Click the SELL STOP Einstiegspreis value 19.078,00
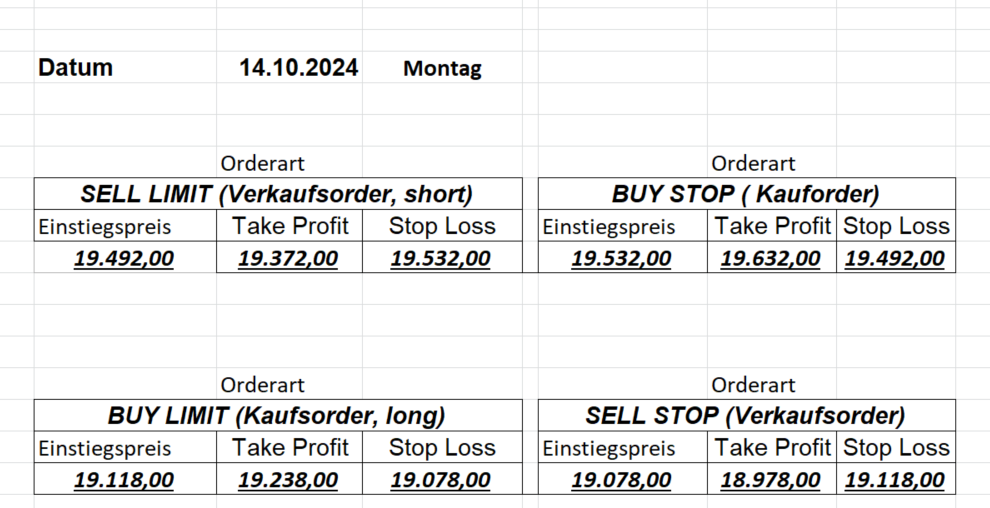Screen dimensions: 990x508 tap(621, 481)
